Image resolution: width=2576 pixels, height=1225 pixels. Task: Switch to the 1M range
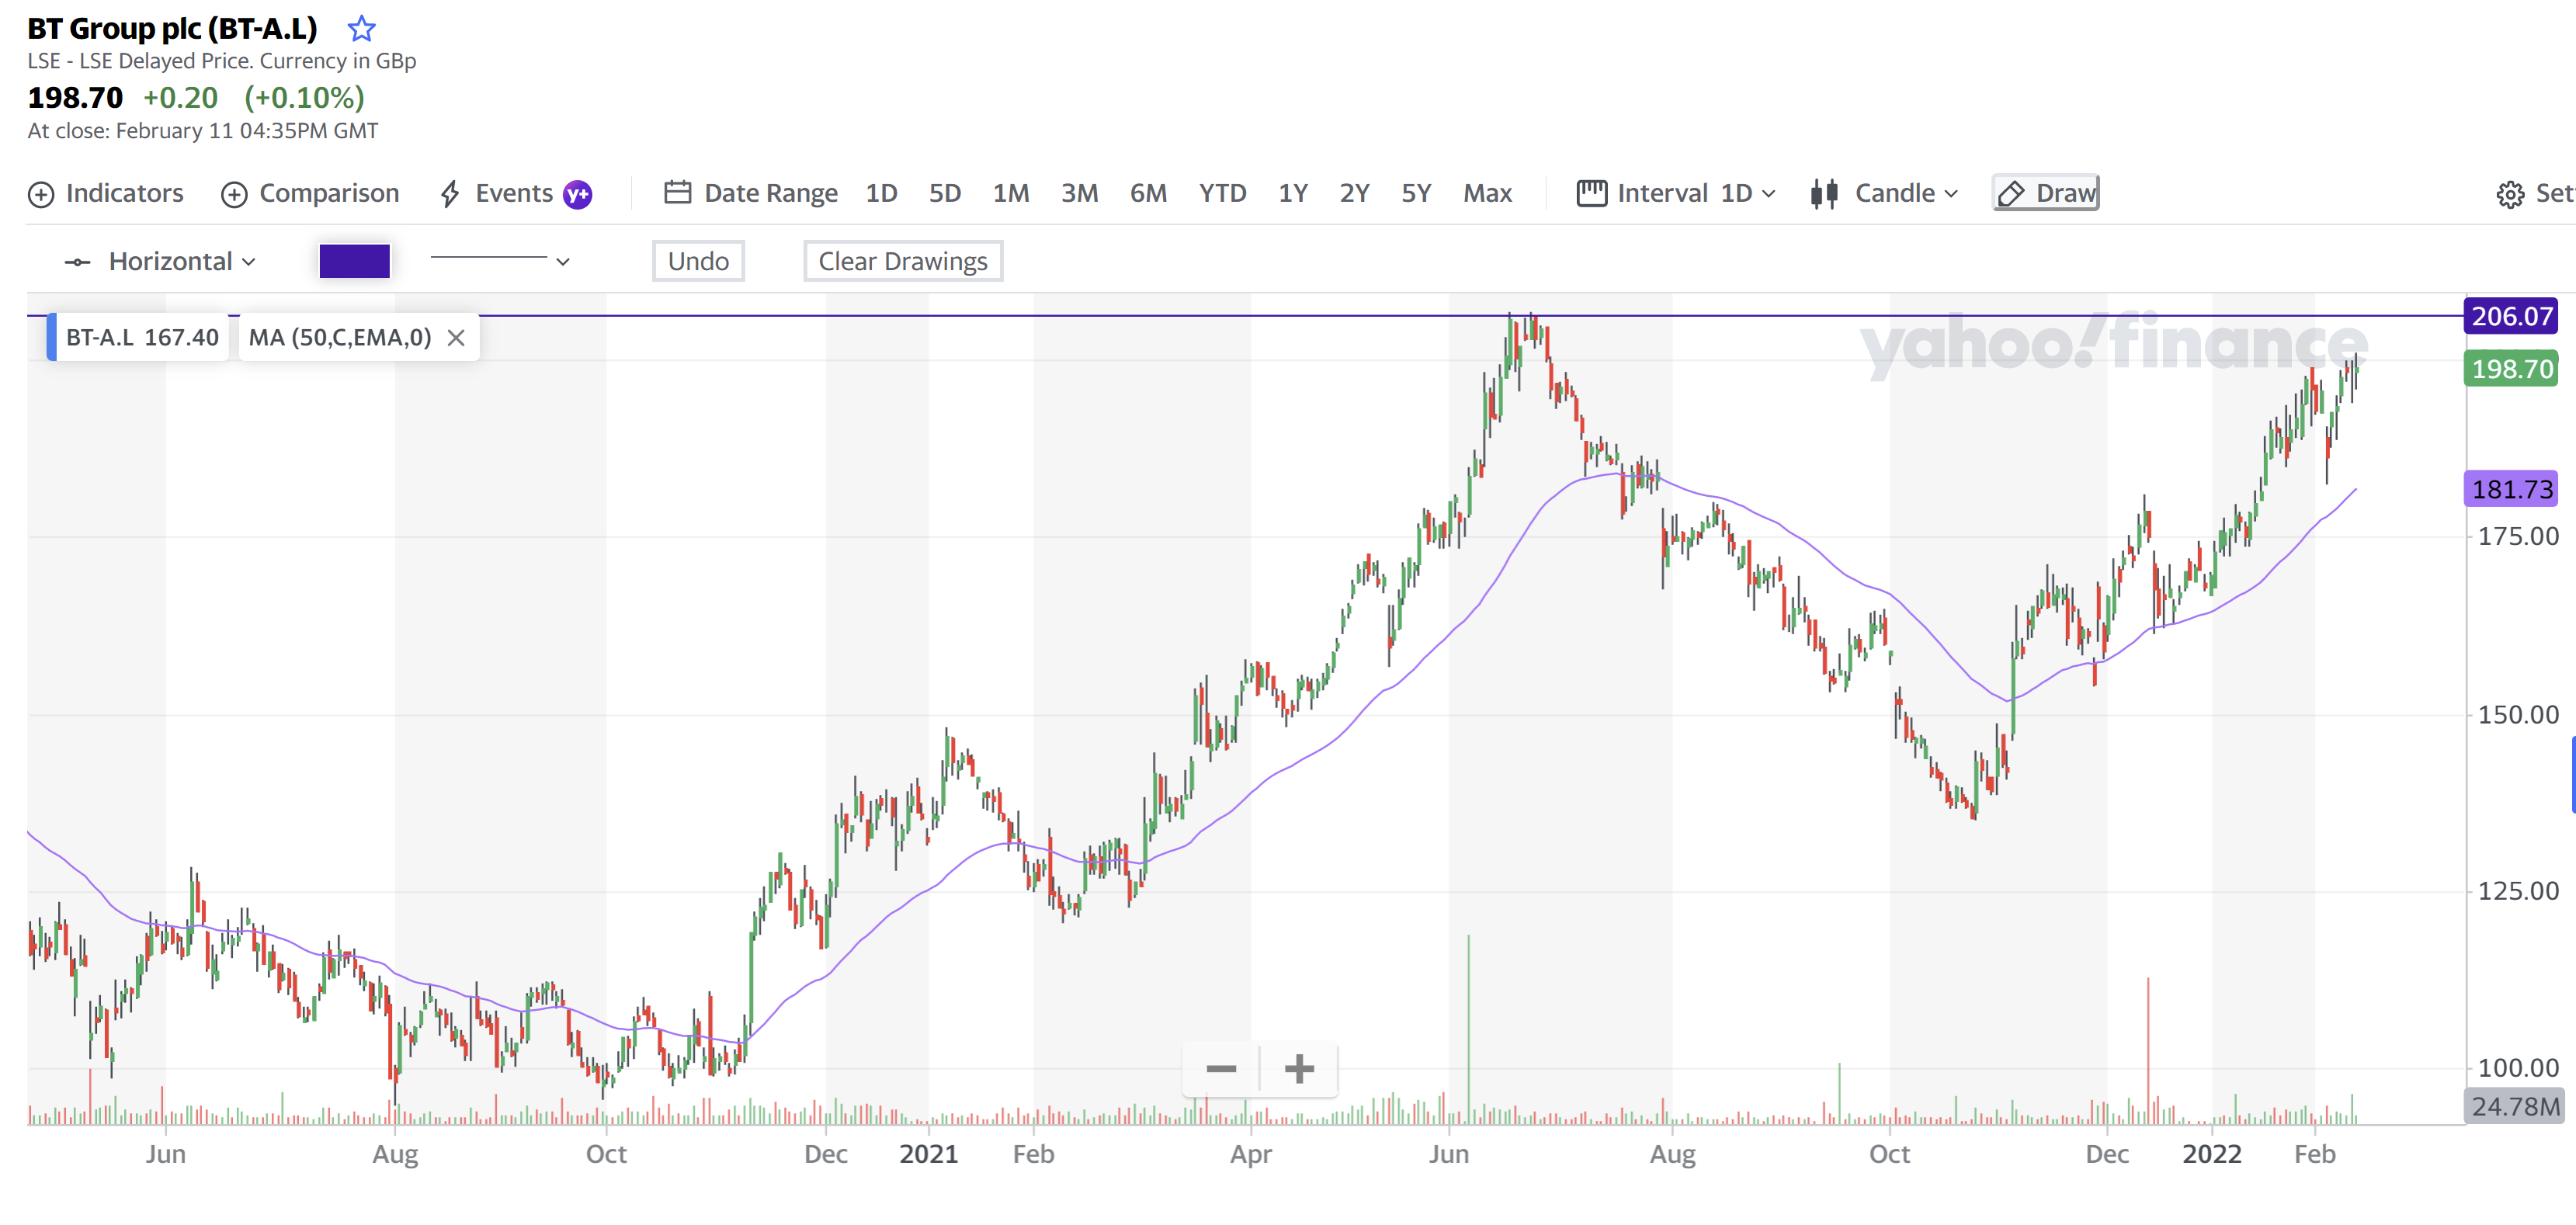pos(1011,193)
